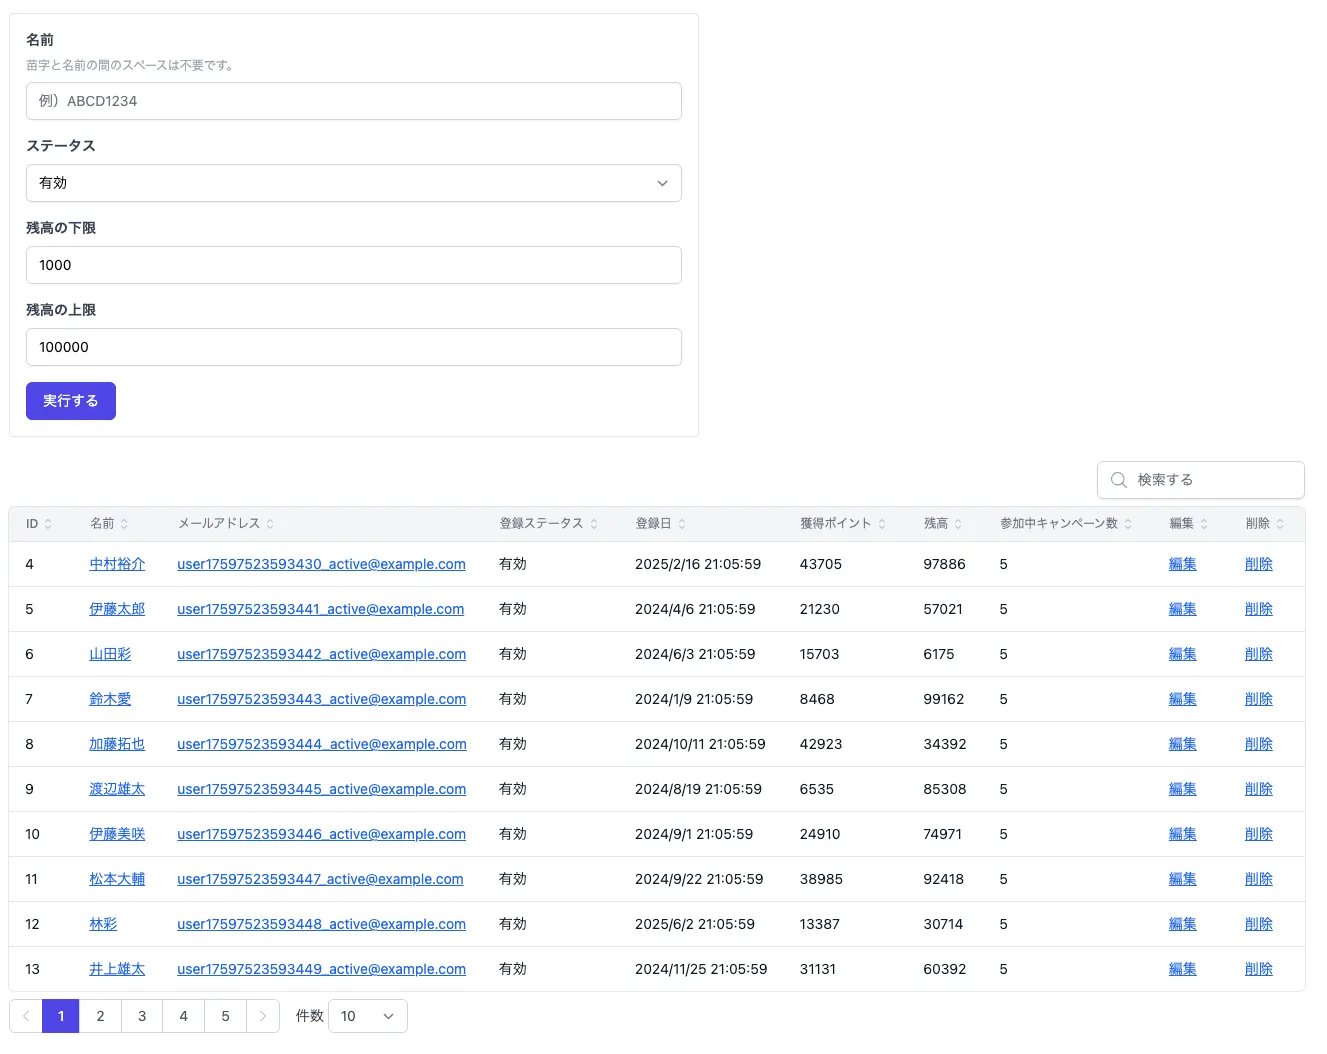Click sort icon beside 編集 header

[x=1204, y=524]
